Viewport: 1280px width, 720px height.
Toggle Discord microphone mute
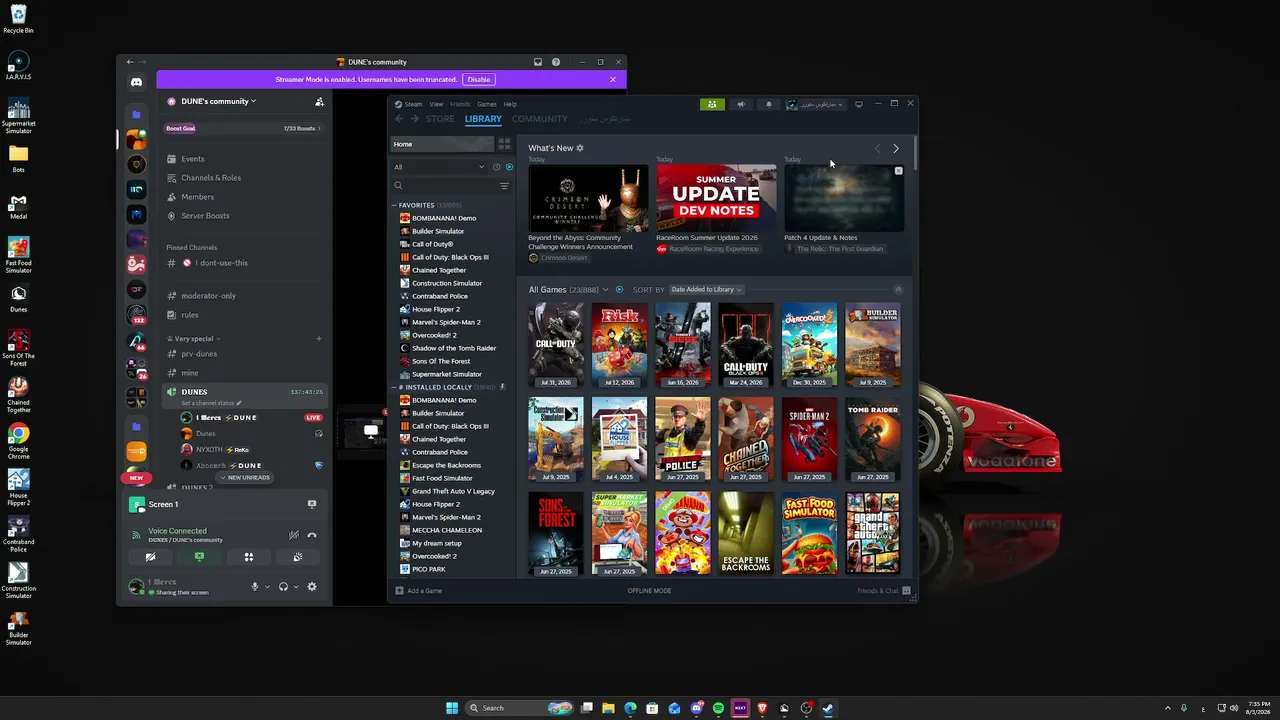pos(255,587)
